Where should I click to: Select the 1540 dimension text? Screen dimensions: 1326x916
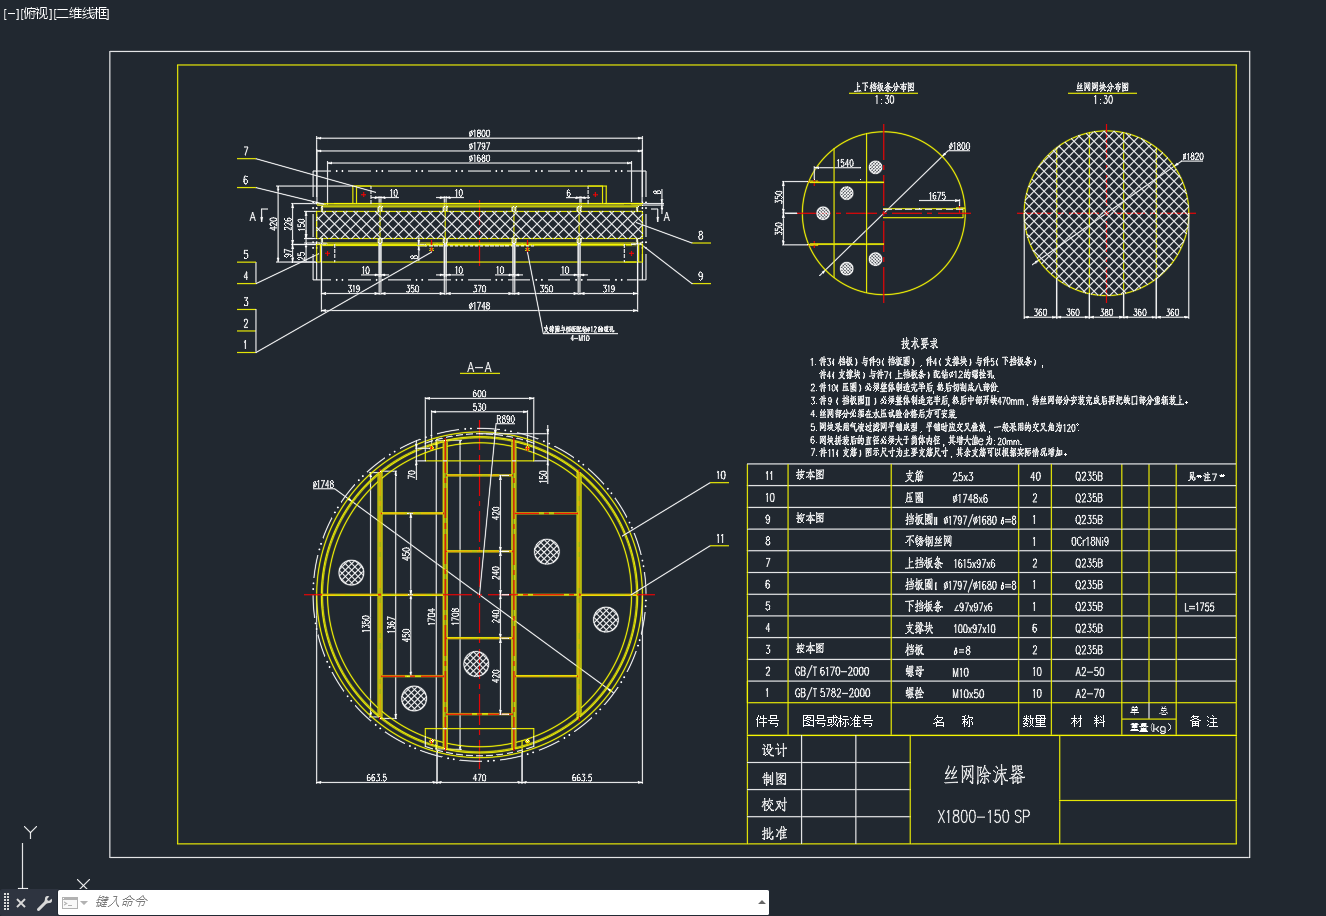pyautogui.click(x=845, y=163)
